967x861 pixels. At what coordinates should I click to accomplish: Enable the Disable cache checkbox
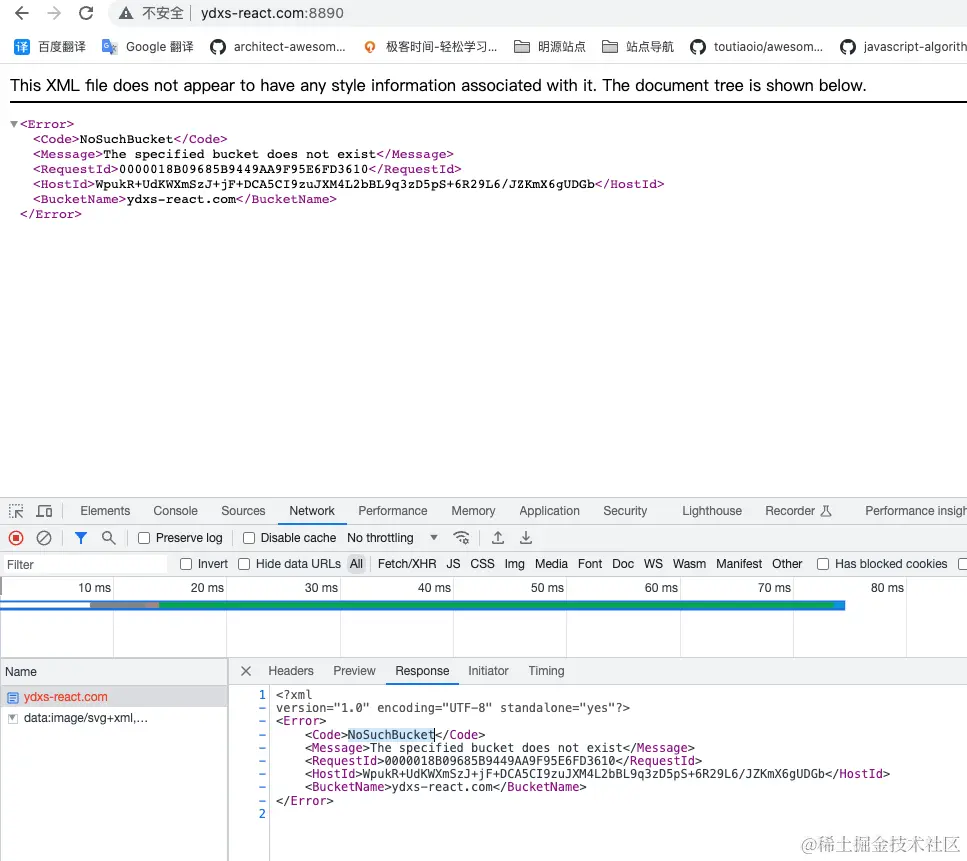[249, 538]
